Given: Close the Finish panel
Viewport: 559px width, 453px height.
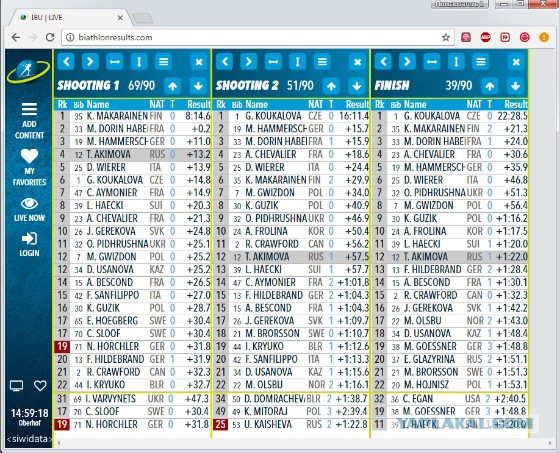Looking at the screenshot, I should [516, 62].
